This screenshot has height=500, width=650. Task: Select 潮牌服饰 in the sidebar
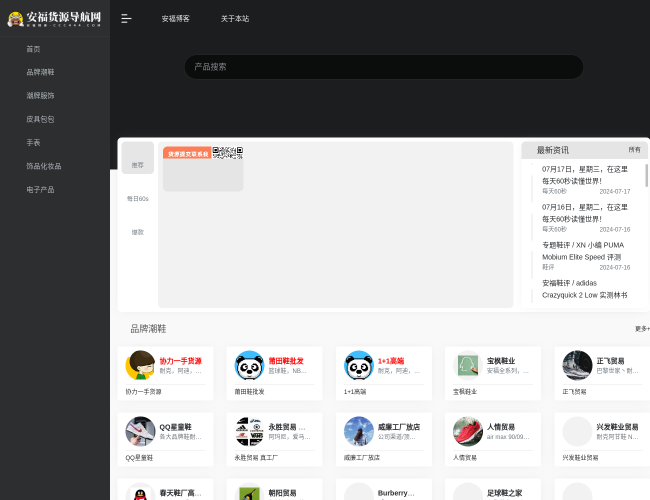pyautogui.click(x=40, y=95)
